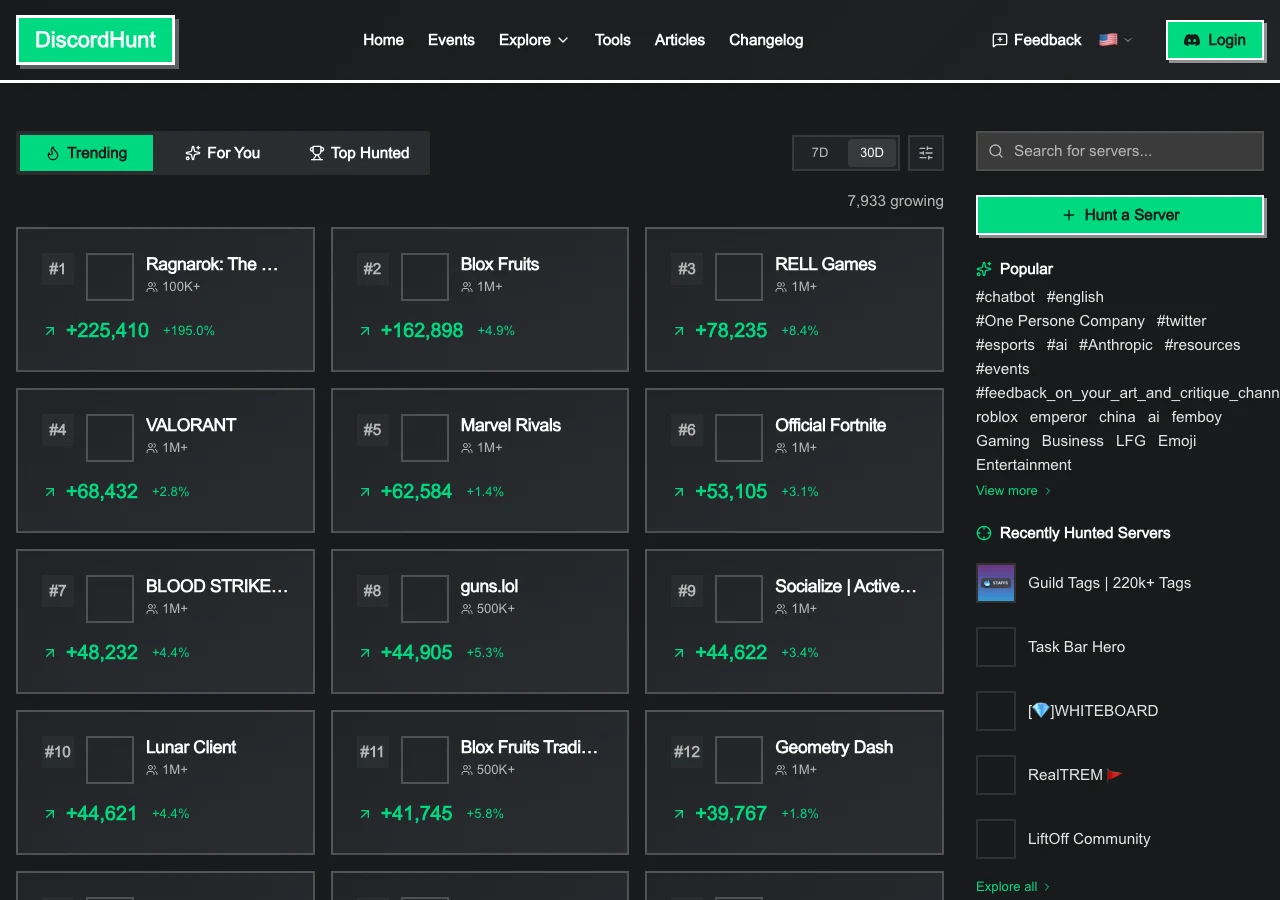
Task: Click VALORANT server avatar placeholder
Action: [x=110, y=438]
